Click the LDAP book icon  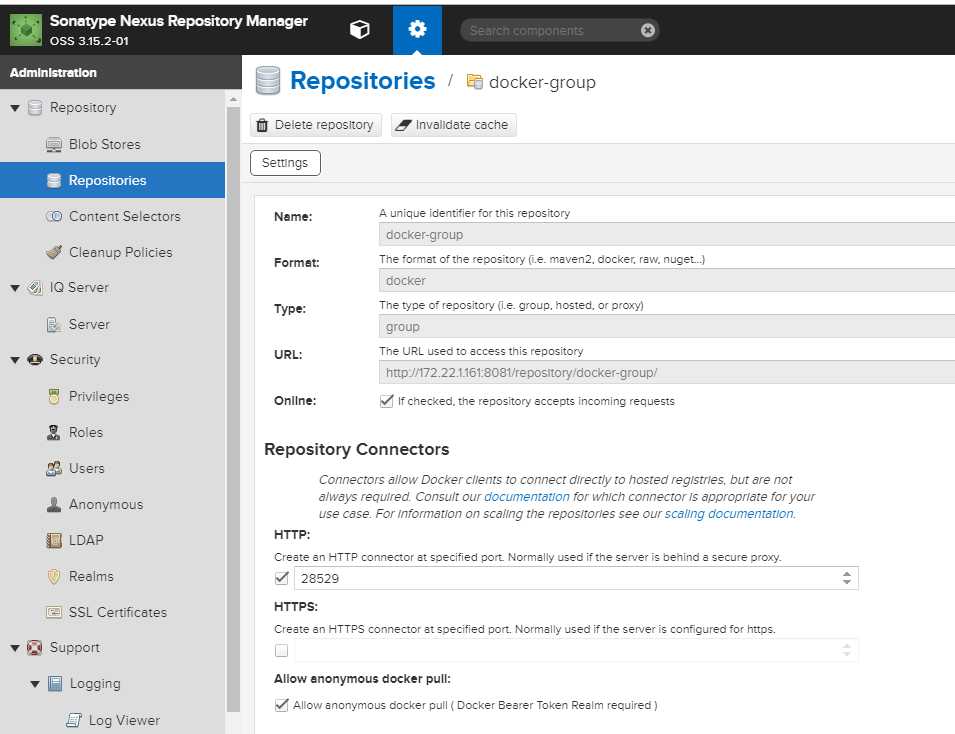(54, 540)
